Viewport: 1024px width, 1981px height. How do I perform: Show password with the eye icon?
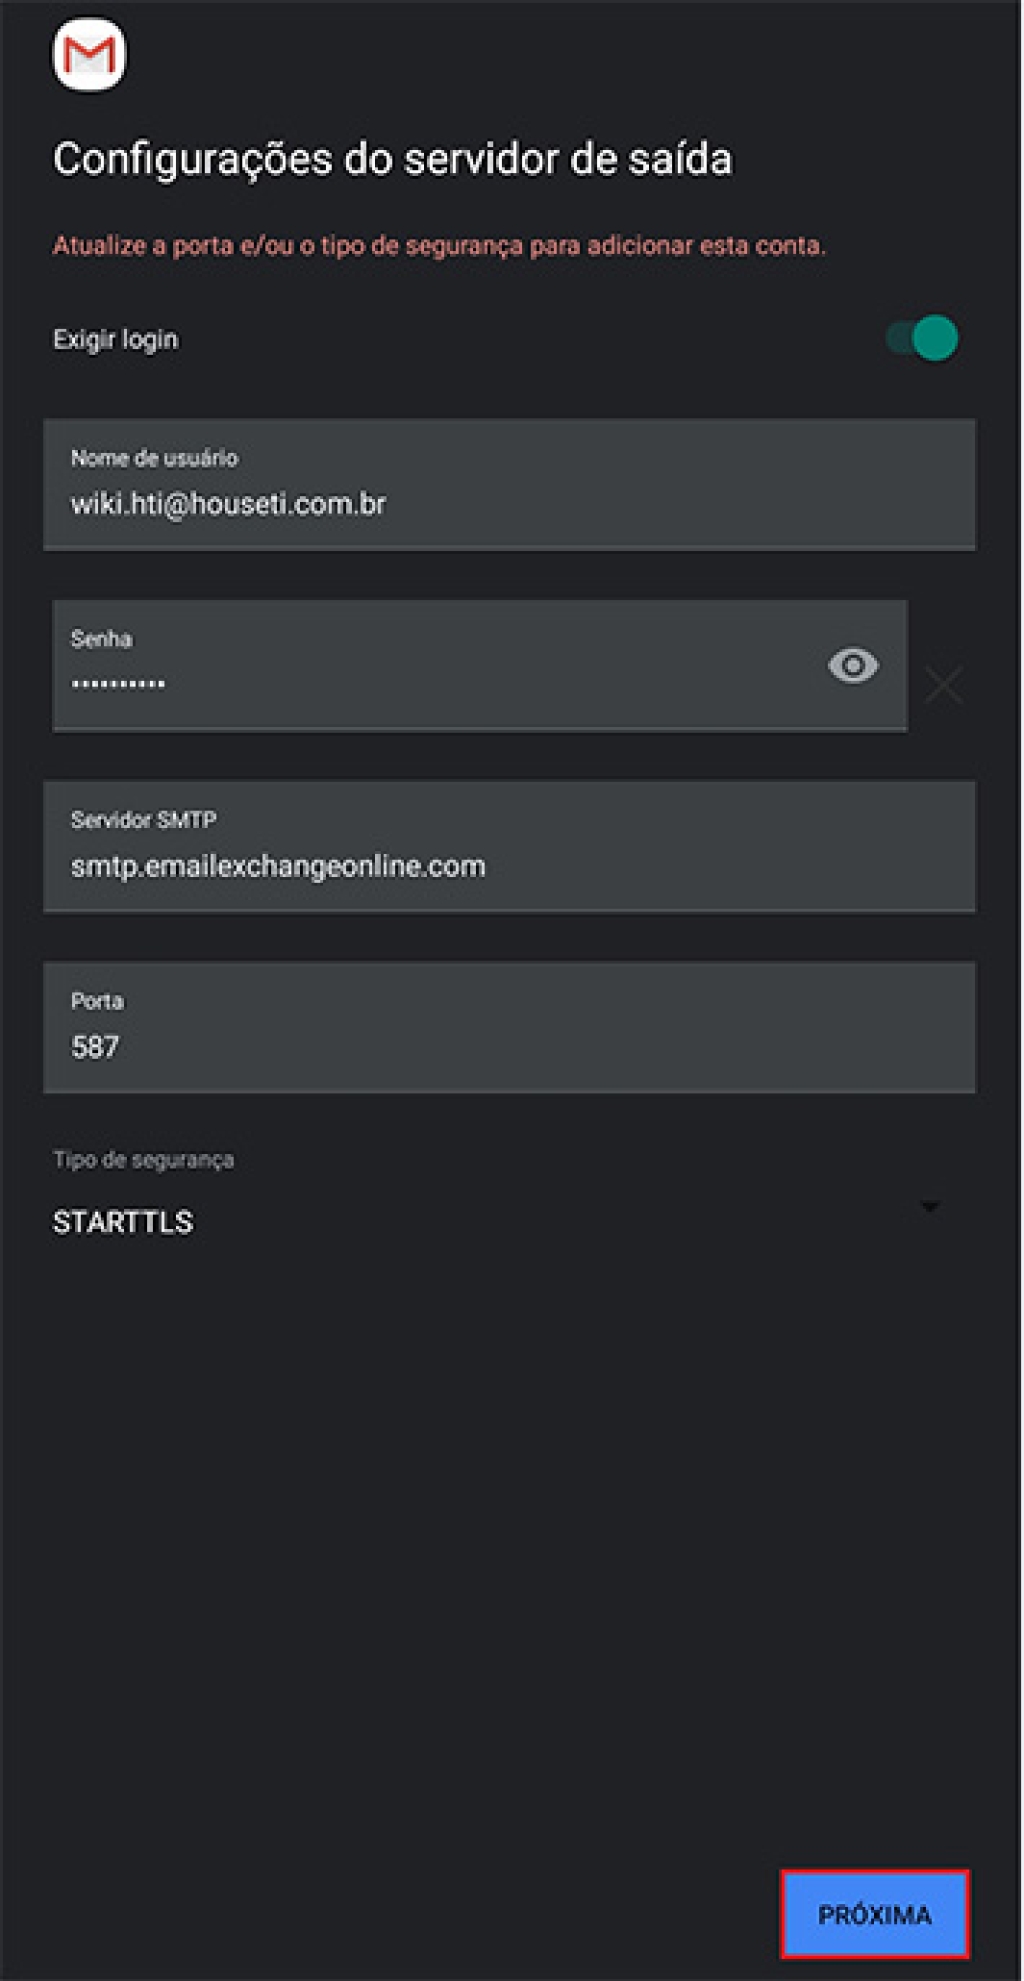pyautogui.click(x=853, y=665)
